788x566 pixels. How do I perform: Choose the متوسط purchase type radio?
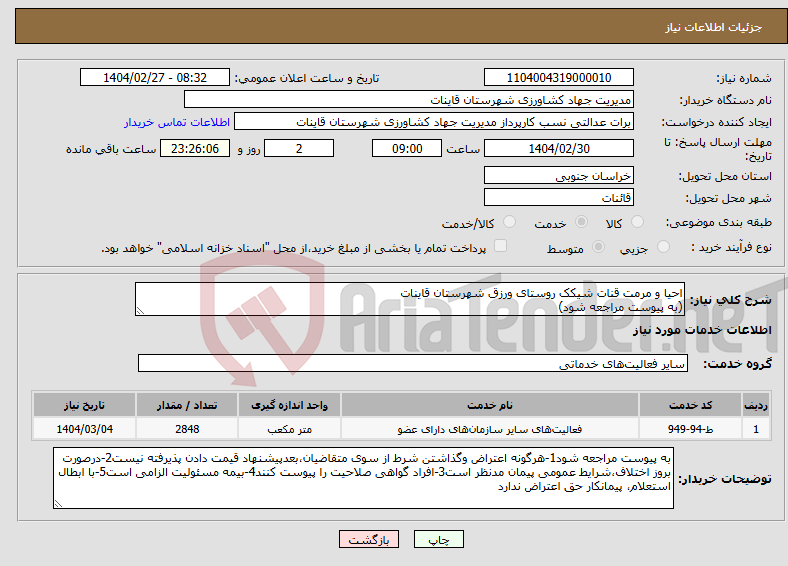599,246
